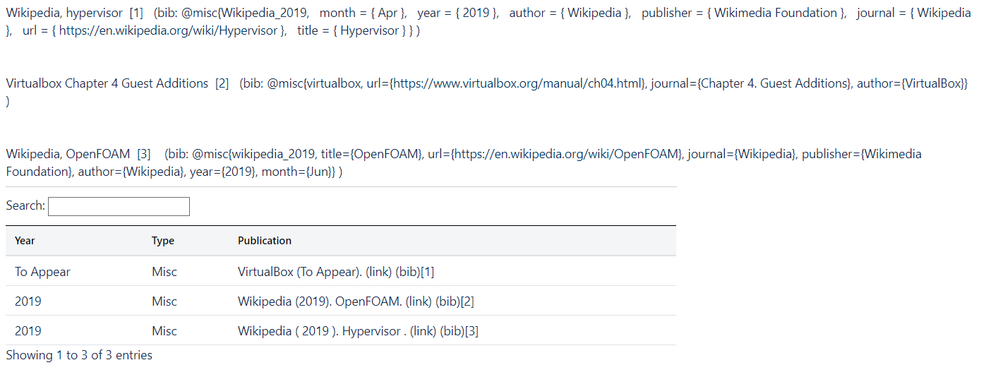
Task: Click the en.wikipedia.org/wiki/Hypervisor URL text
Action: coord(169,31)
